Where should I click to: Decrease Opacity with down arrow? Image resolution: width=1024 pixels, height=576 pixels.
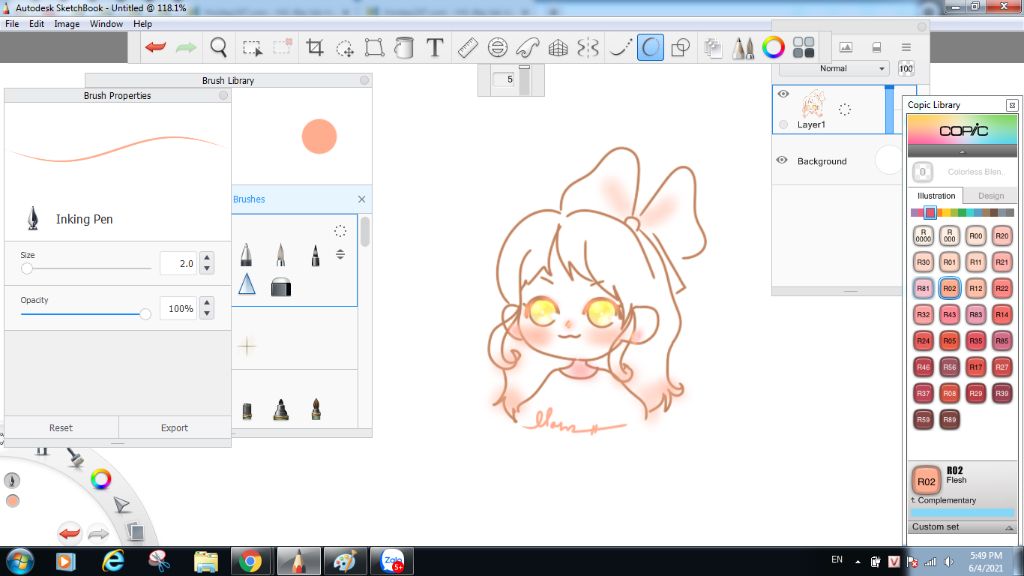coord(207,313)
